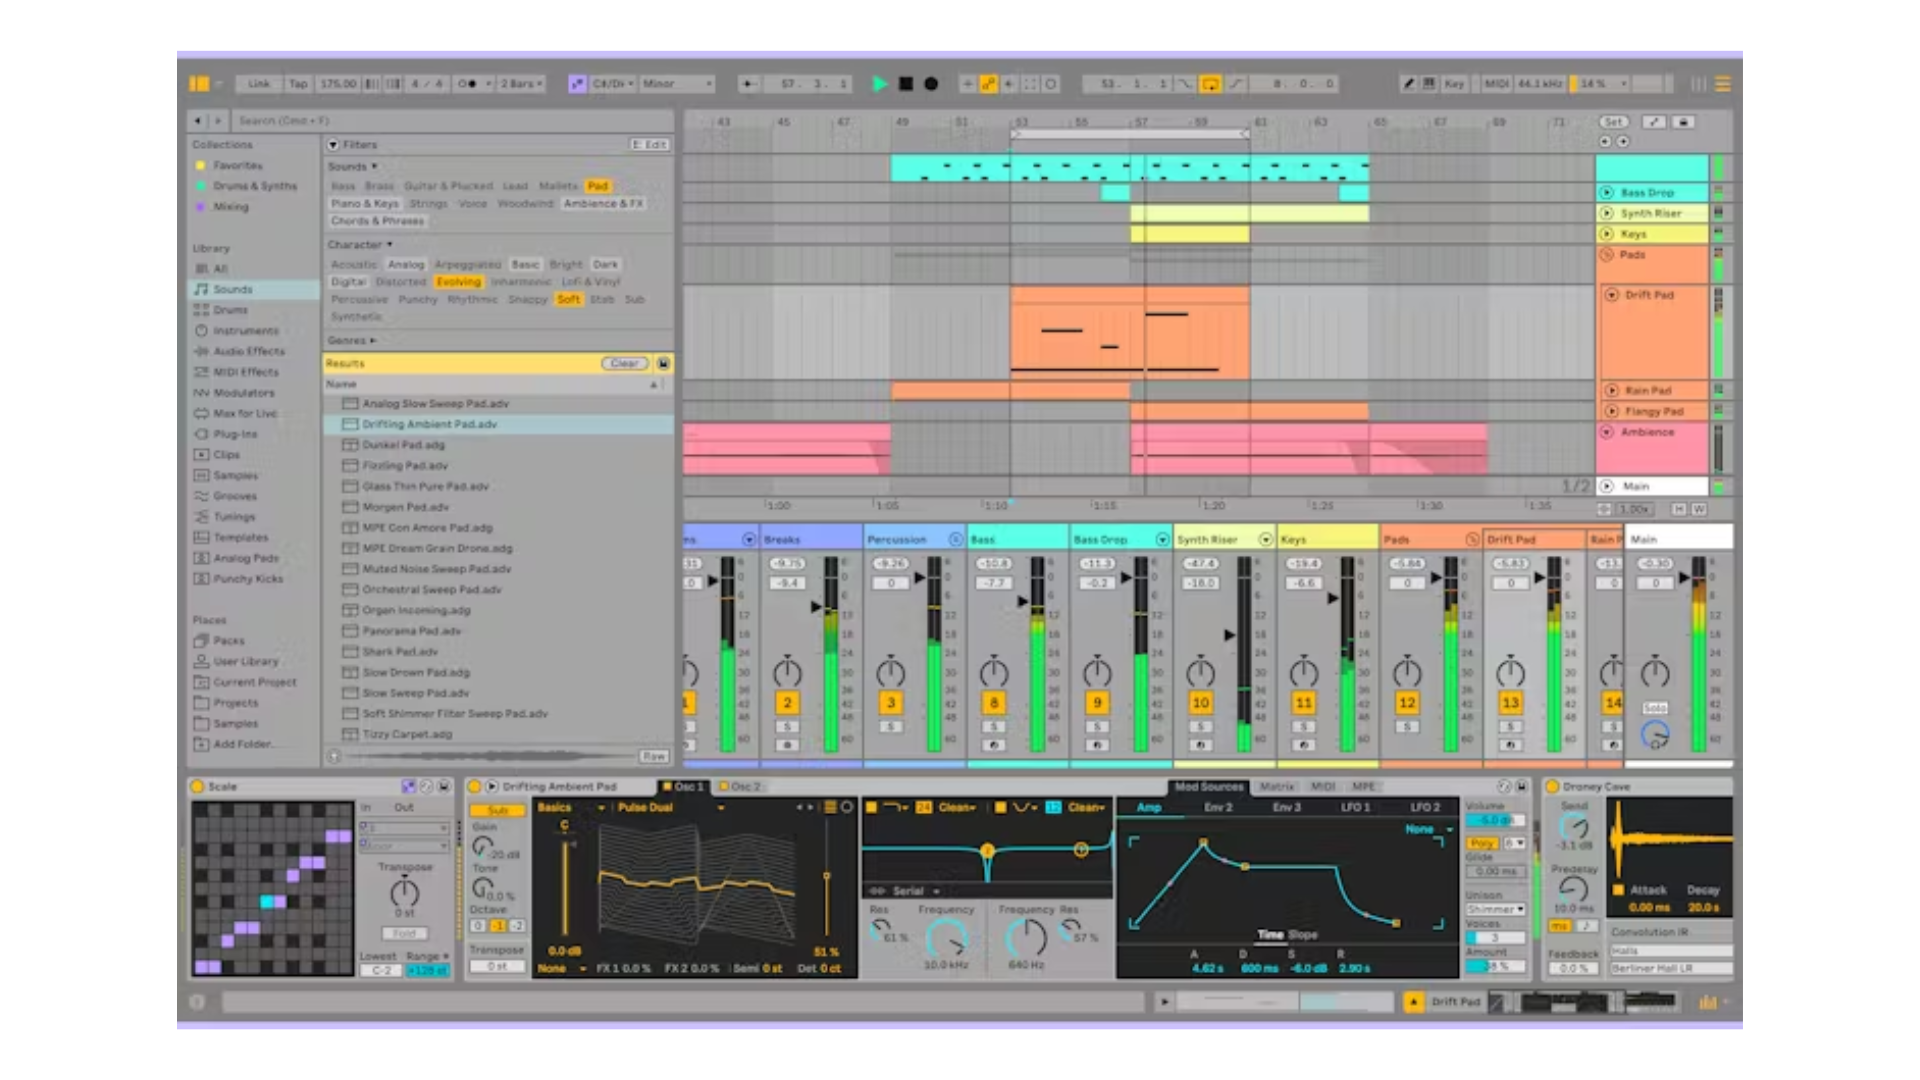The height and width of the screenshot is (1080, 1920).
Task: Toggle the orange Automation Arm button
Action: tap(988, 84)
